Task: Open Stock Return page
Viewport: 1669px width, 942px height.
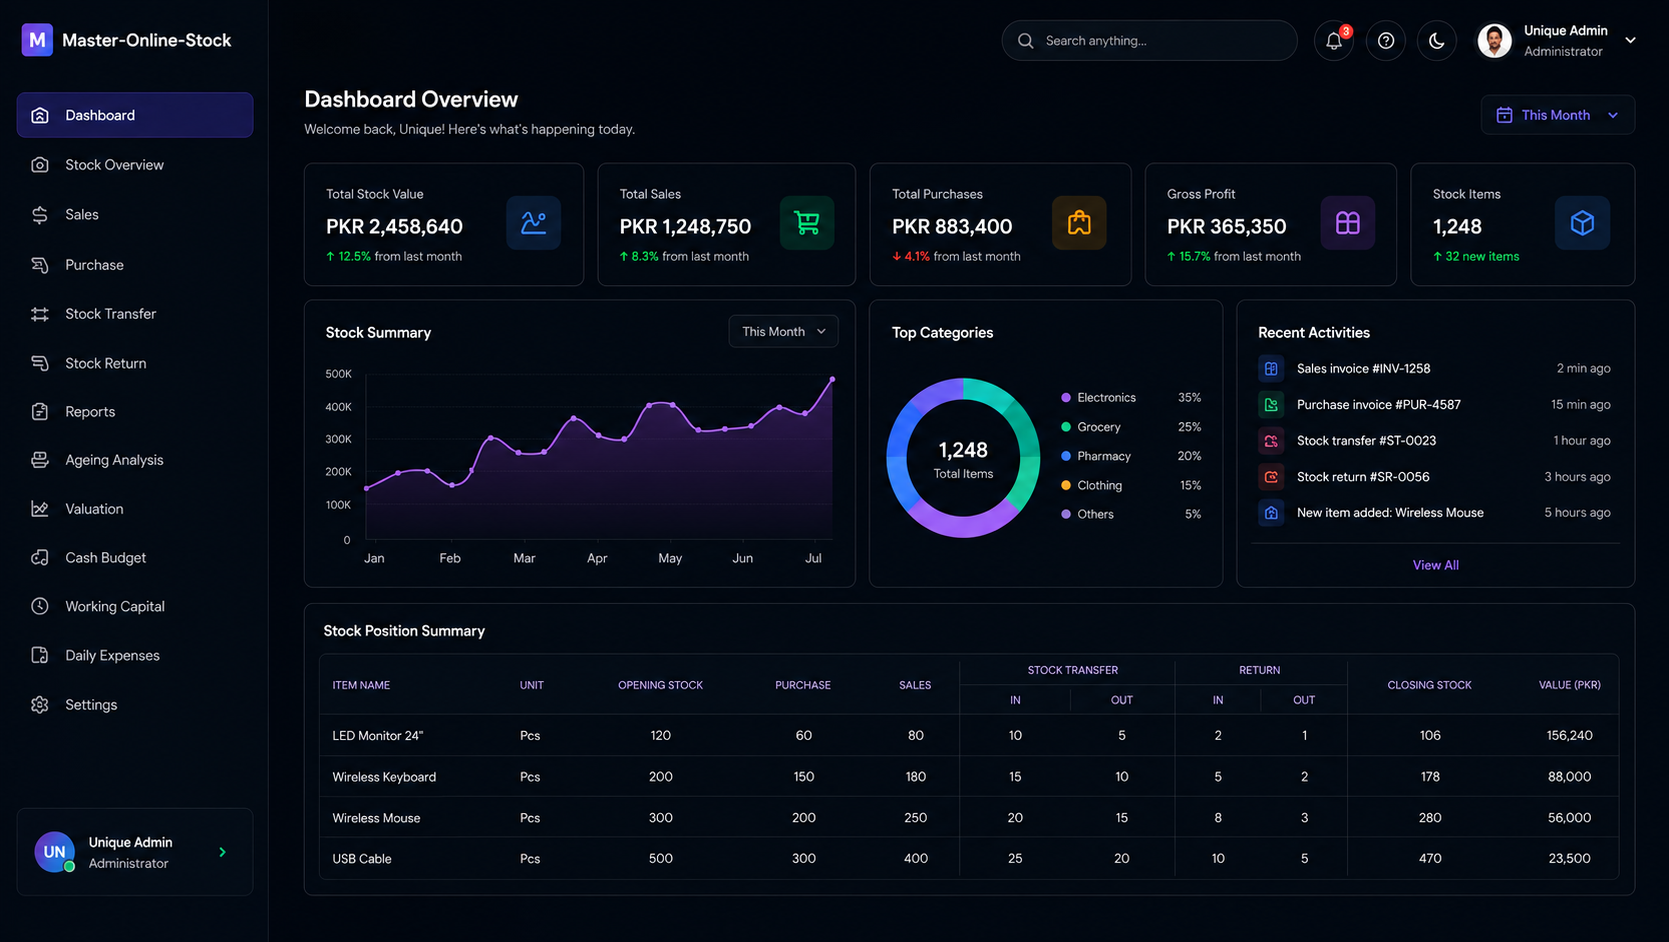Action: 135,363
